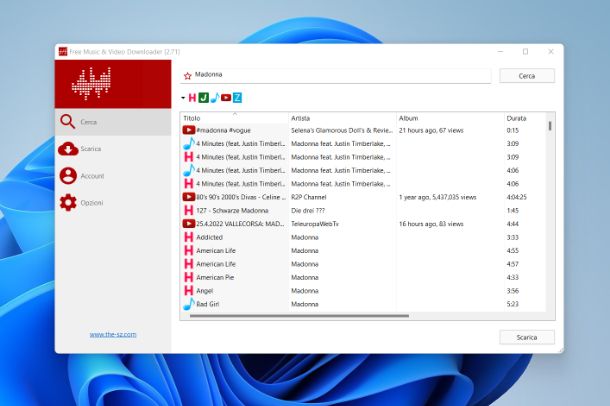Screen dimensions: 610x406
Task: Click artist cell Selena's Glamorous Doll's
Action: [342, 130]
